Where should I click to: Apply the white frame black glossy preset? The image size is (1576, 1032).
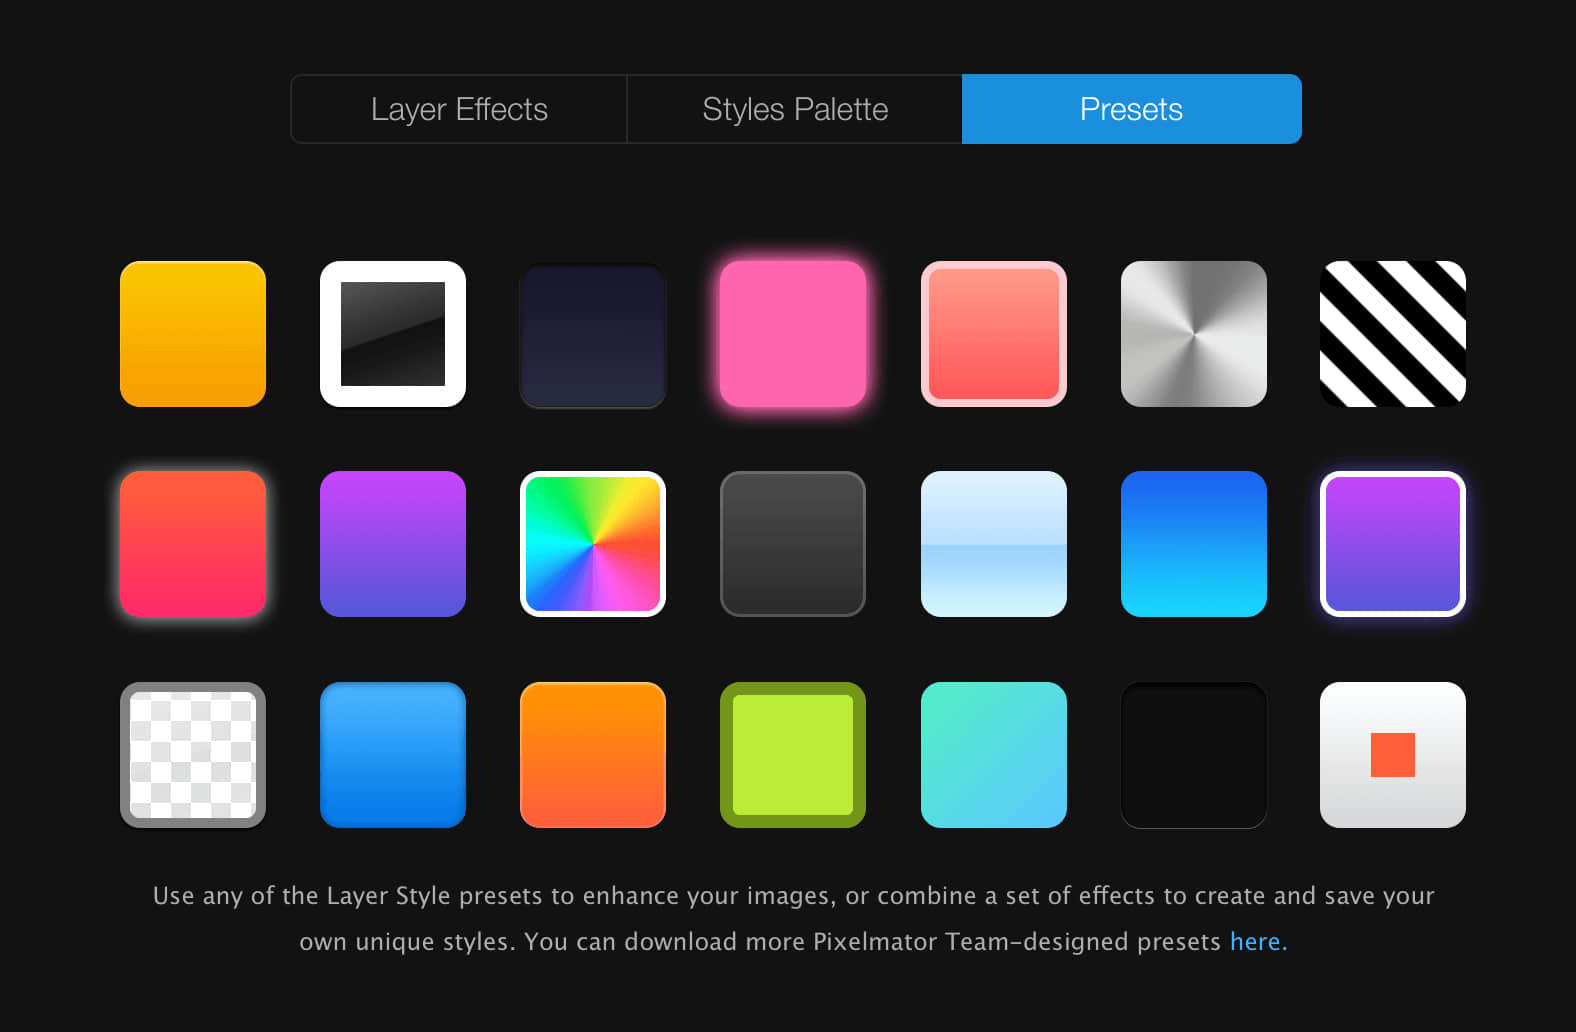click(393, 334)
